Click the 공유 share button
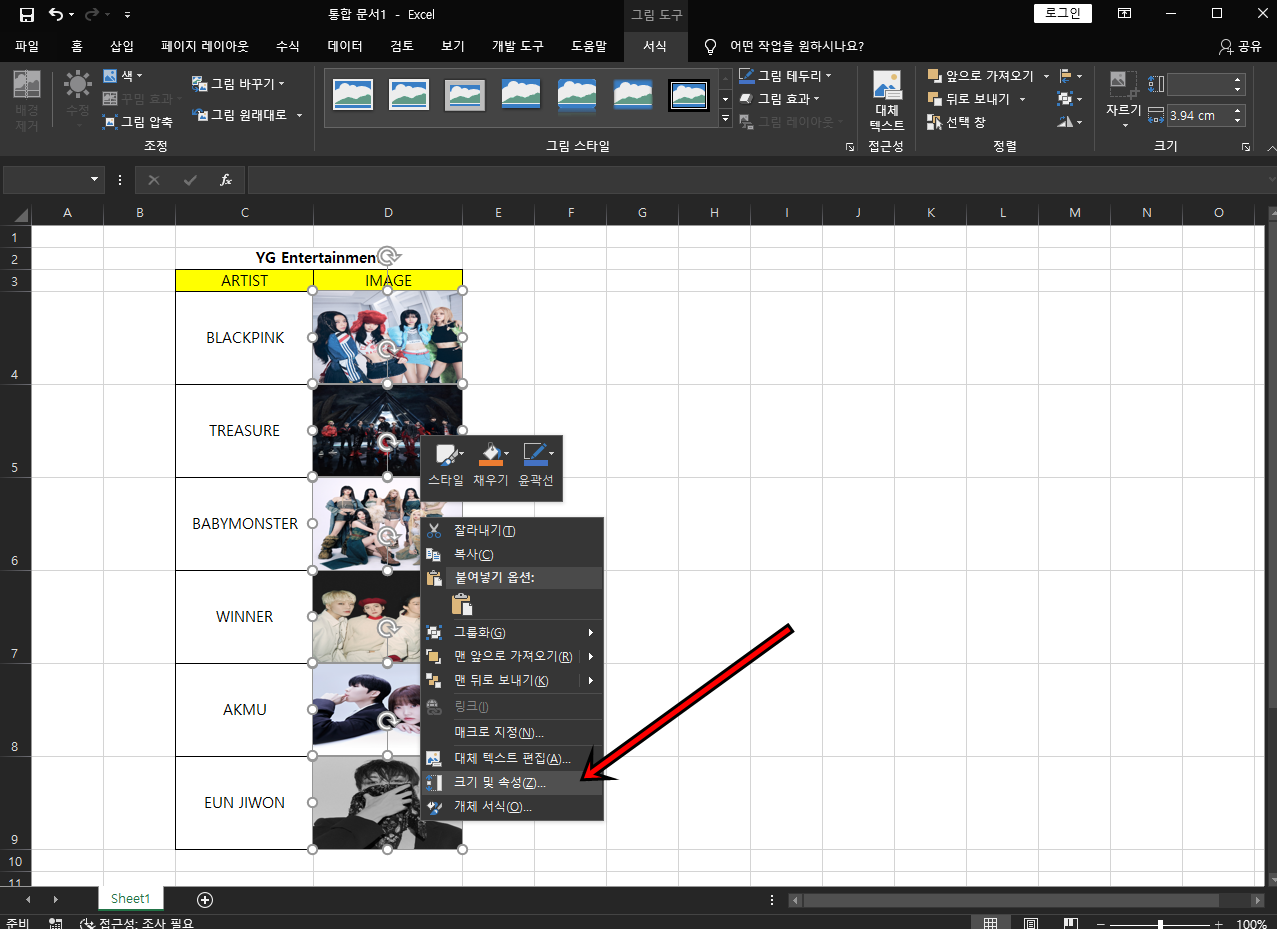This screenshot has height=929, width=1277. click(1240, 46)
